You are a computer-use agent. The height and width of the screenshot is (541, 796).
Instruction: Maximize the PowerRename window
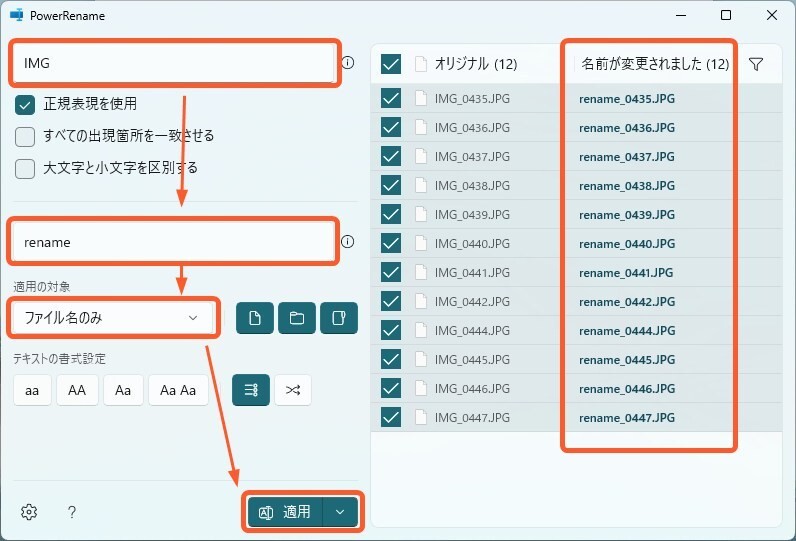point(726,15)
